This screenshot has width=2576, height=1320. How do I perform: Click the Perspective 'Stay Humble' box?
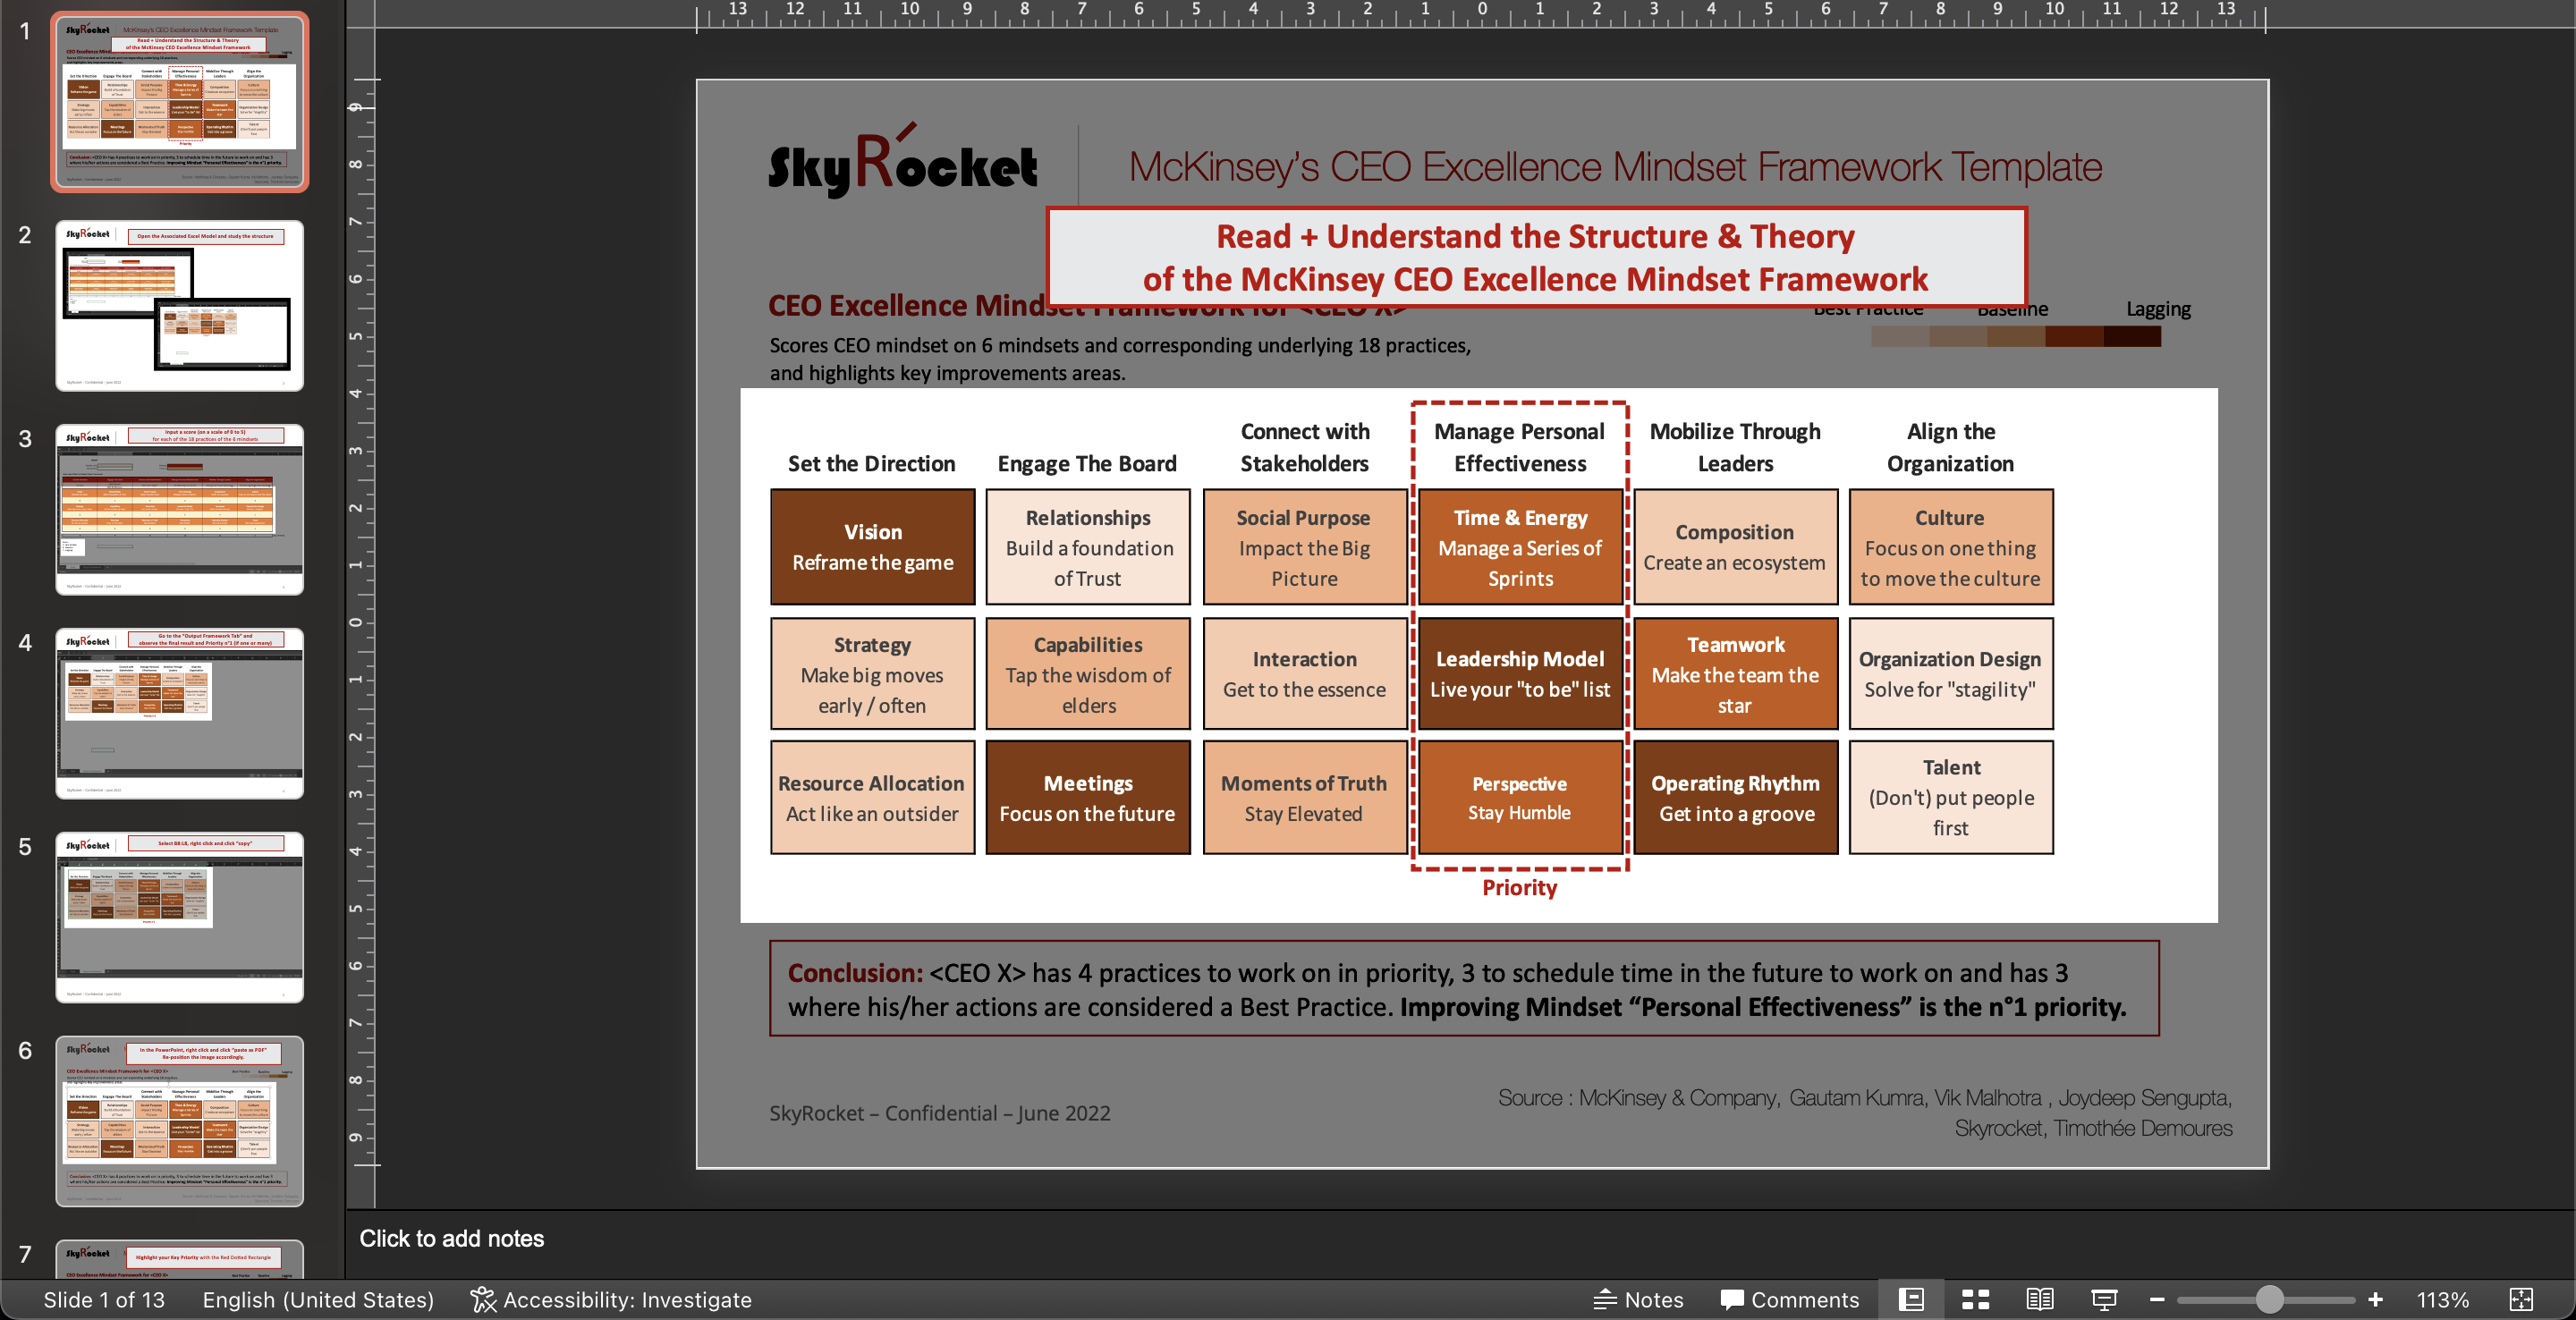(1520, 798)
